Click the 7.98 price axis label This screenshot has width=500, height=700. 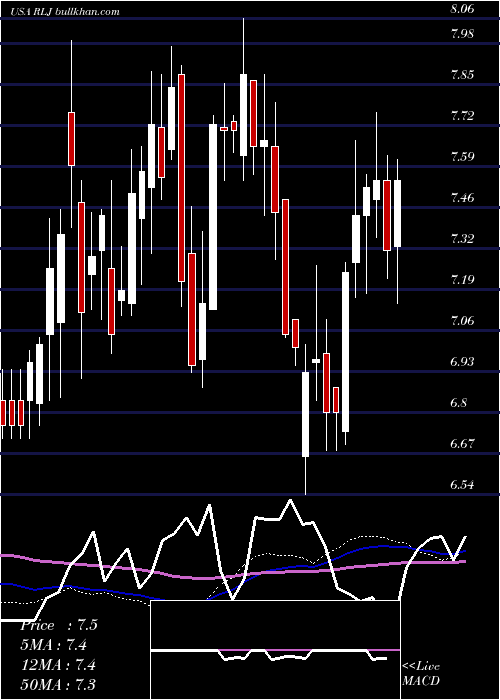tap(462, 33)
